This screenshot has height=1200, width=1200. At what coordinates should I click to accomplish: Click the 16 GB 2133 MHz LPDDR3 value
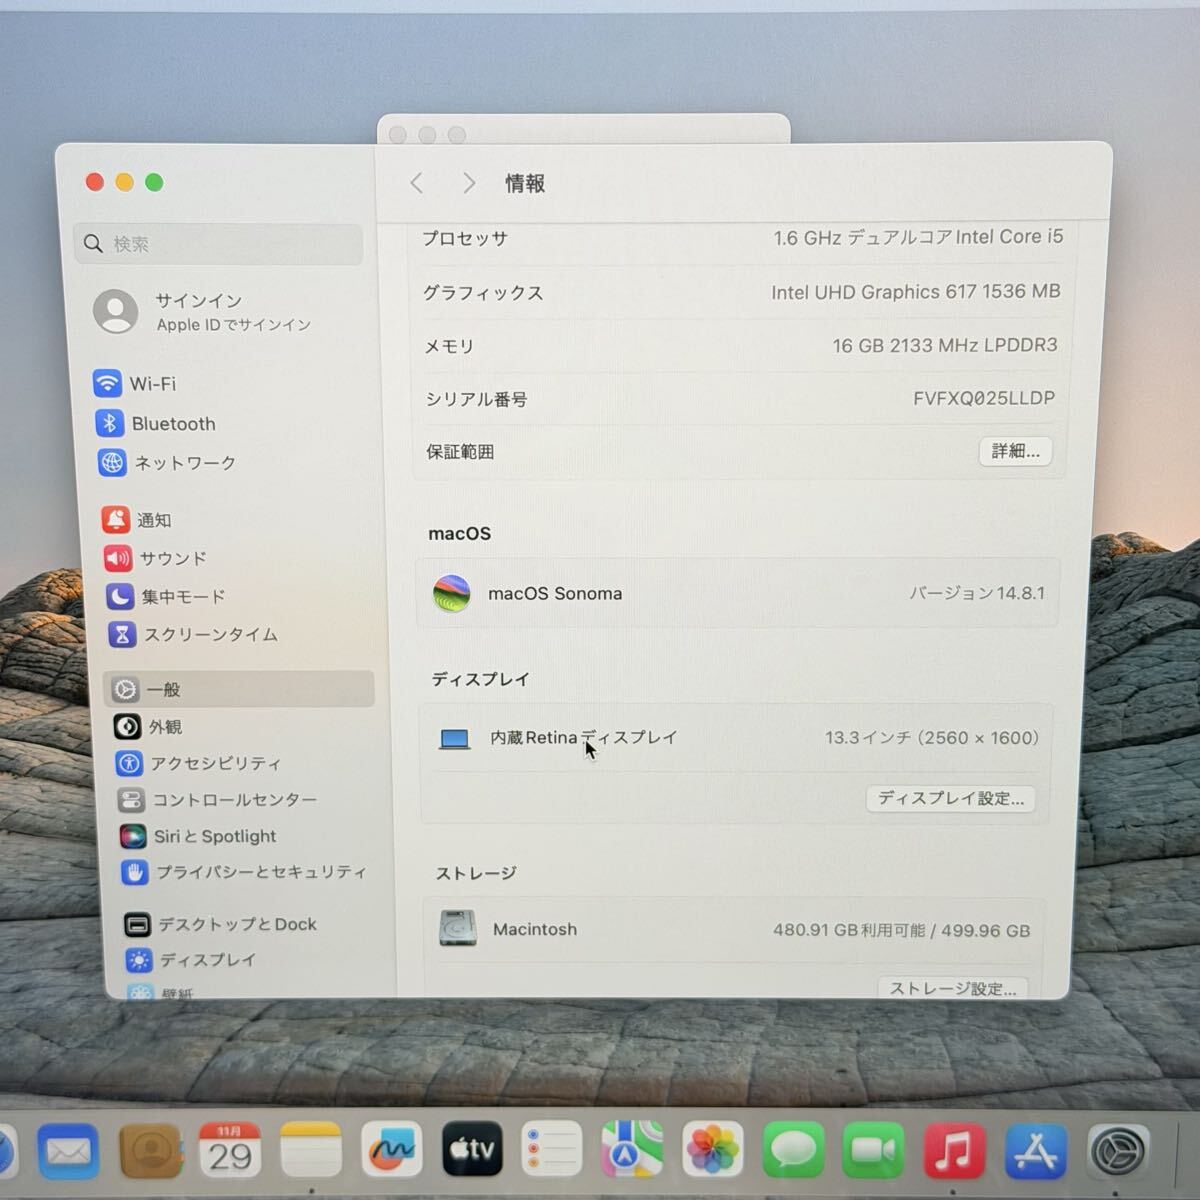[945, 345]
